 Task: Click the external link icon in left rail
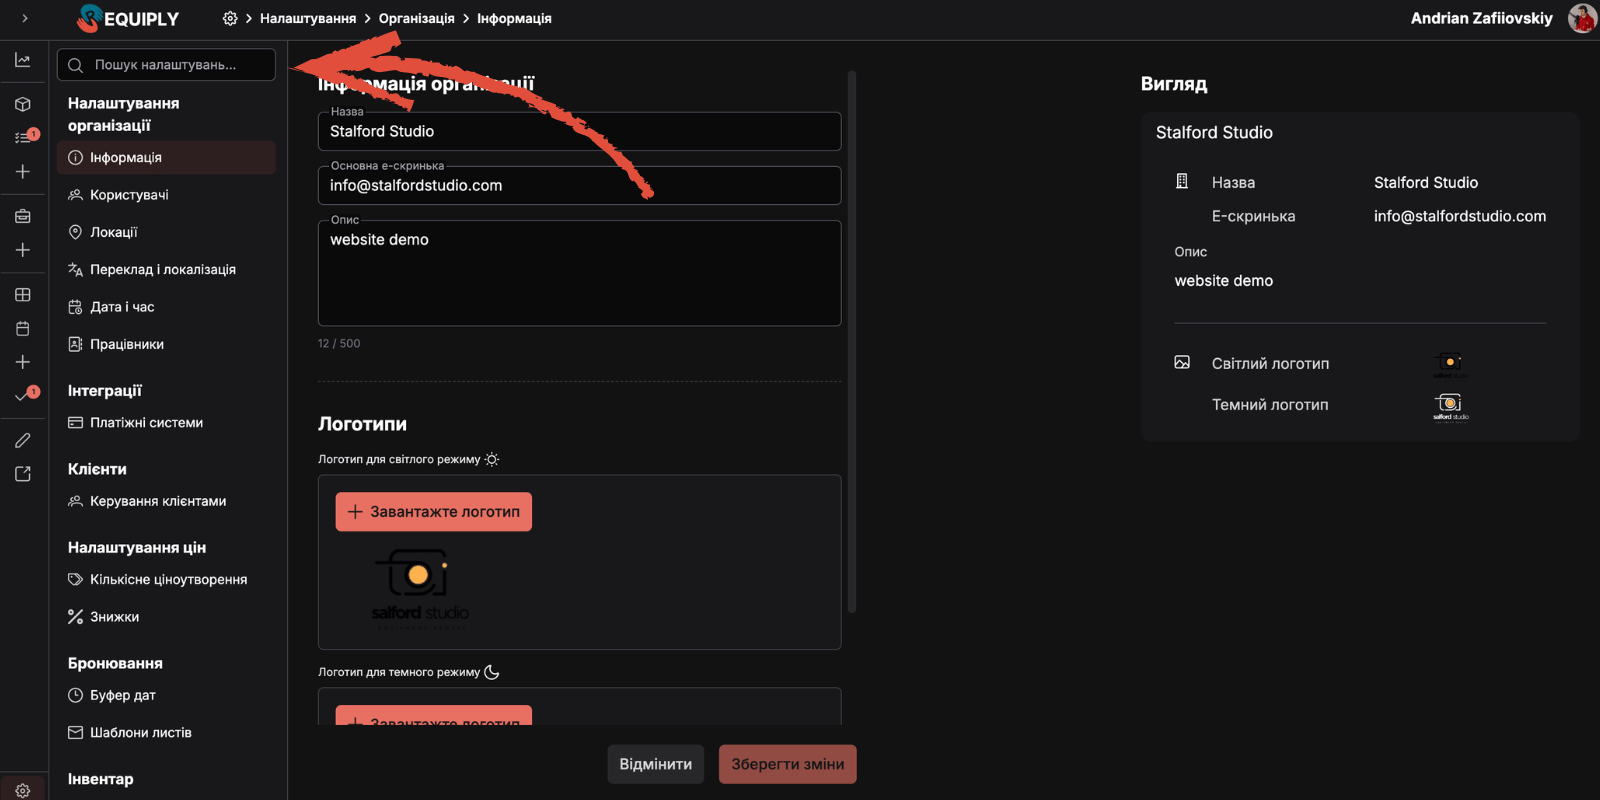click(x=23, y=474)
